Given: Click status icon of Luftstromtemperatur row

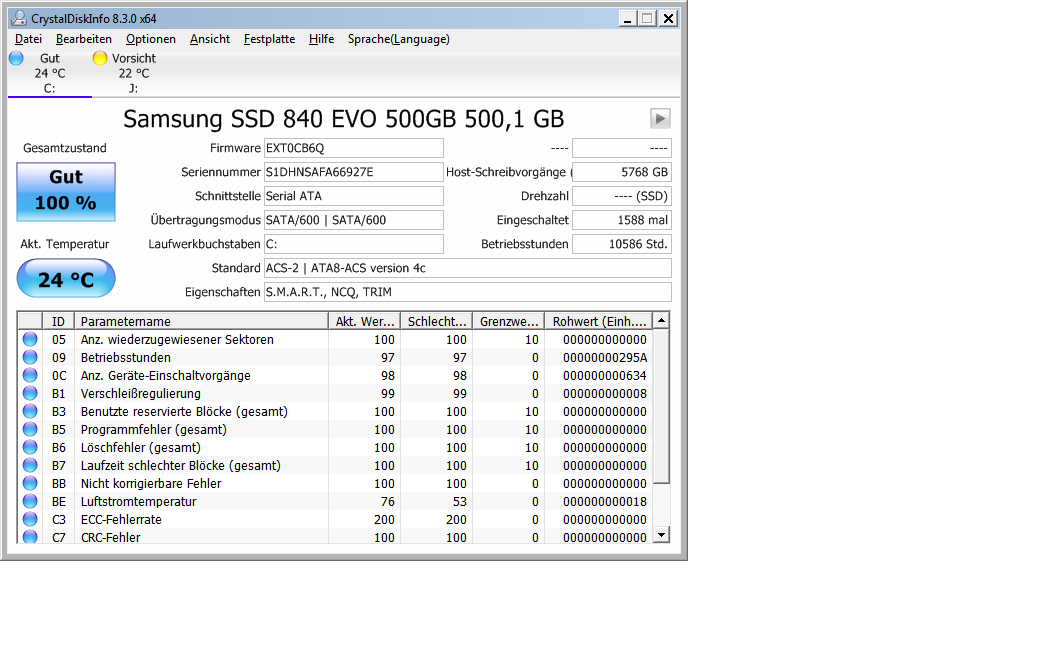Looking at the screenshot, I should (30, 501).
